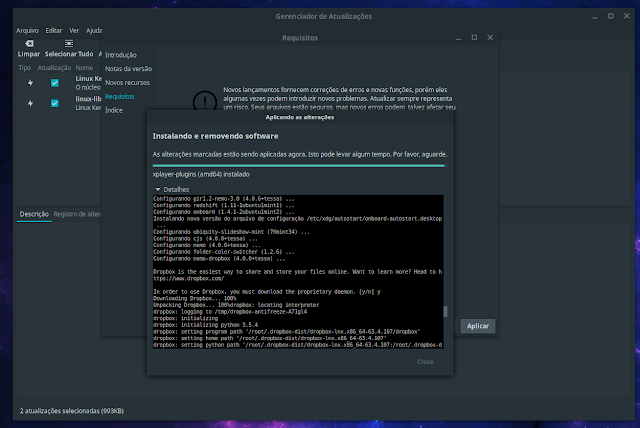Open the Ajuda menu

(94, 31)
